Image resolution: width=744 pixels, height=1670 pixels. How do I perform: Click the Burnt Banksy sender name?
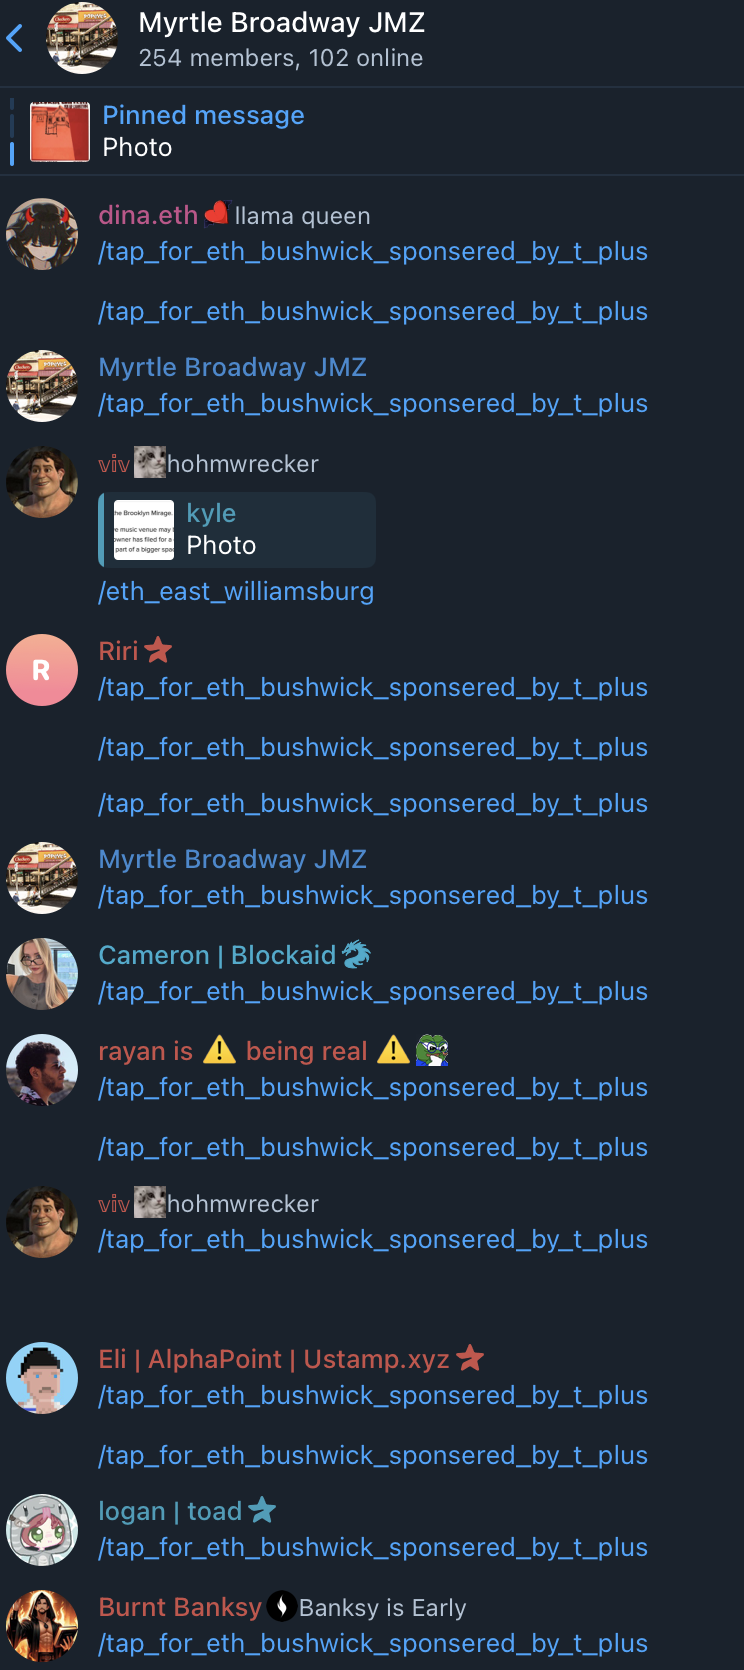coord(180,1607)
